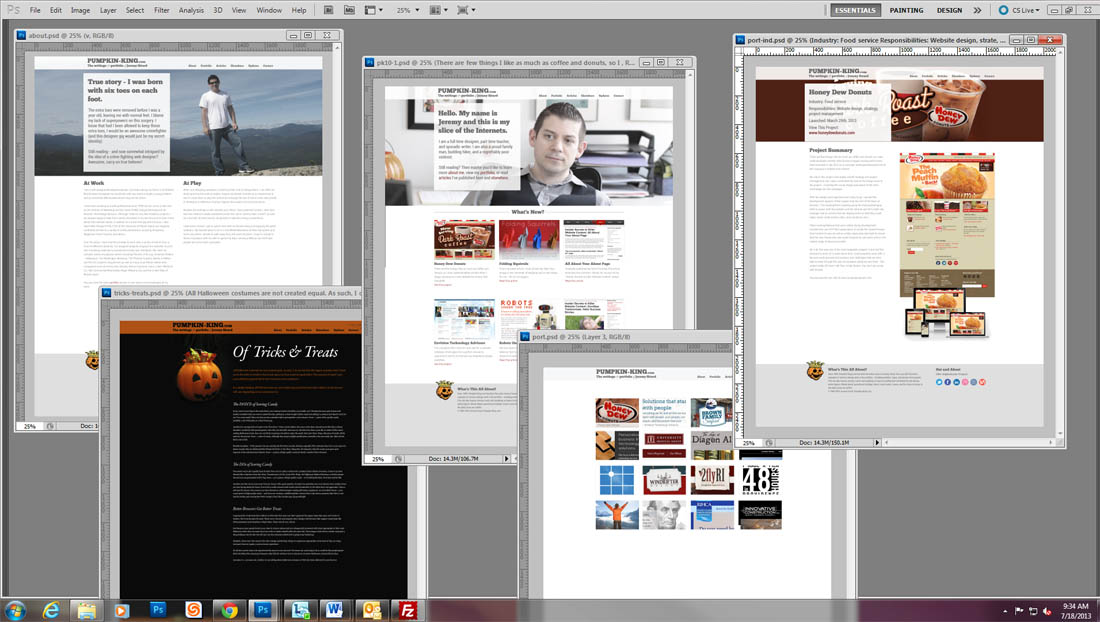Click status icon beside pk10-1.psd zoom field
This screenshot has width=1100, height=622.
398,459
